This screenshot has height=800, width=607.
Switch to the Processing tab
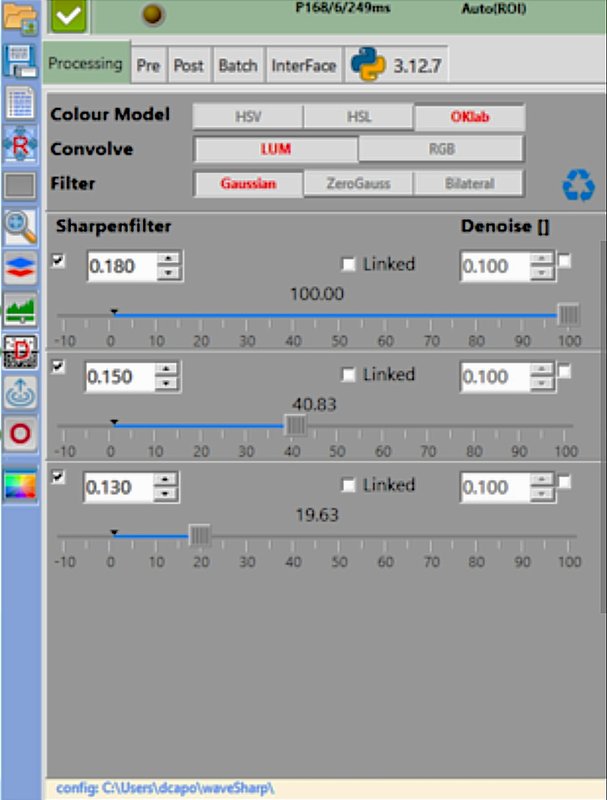86,63
